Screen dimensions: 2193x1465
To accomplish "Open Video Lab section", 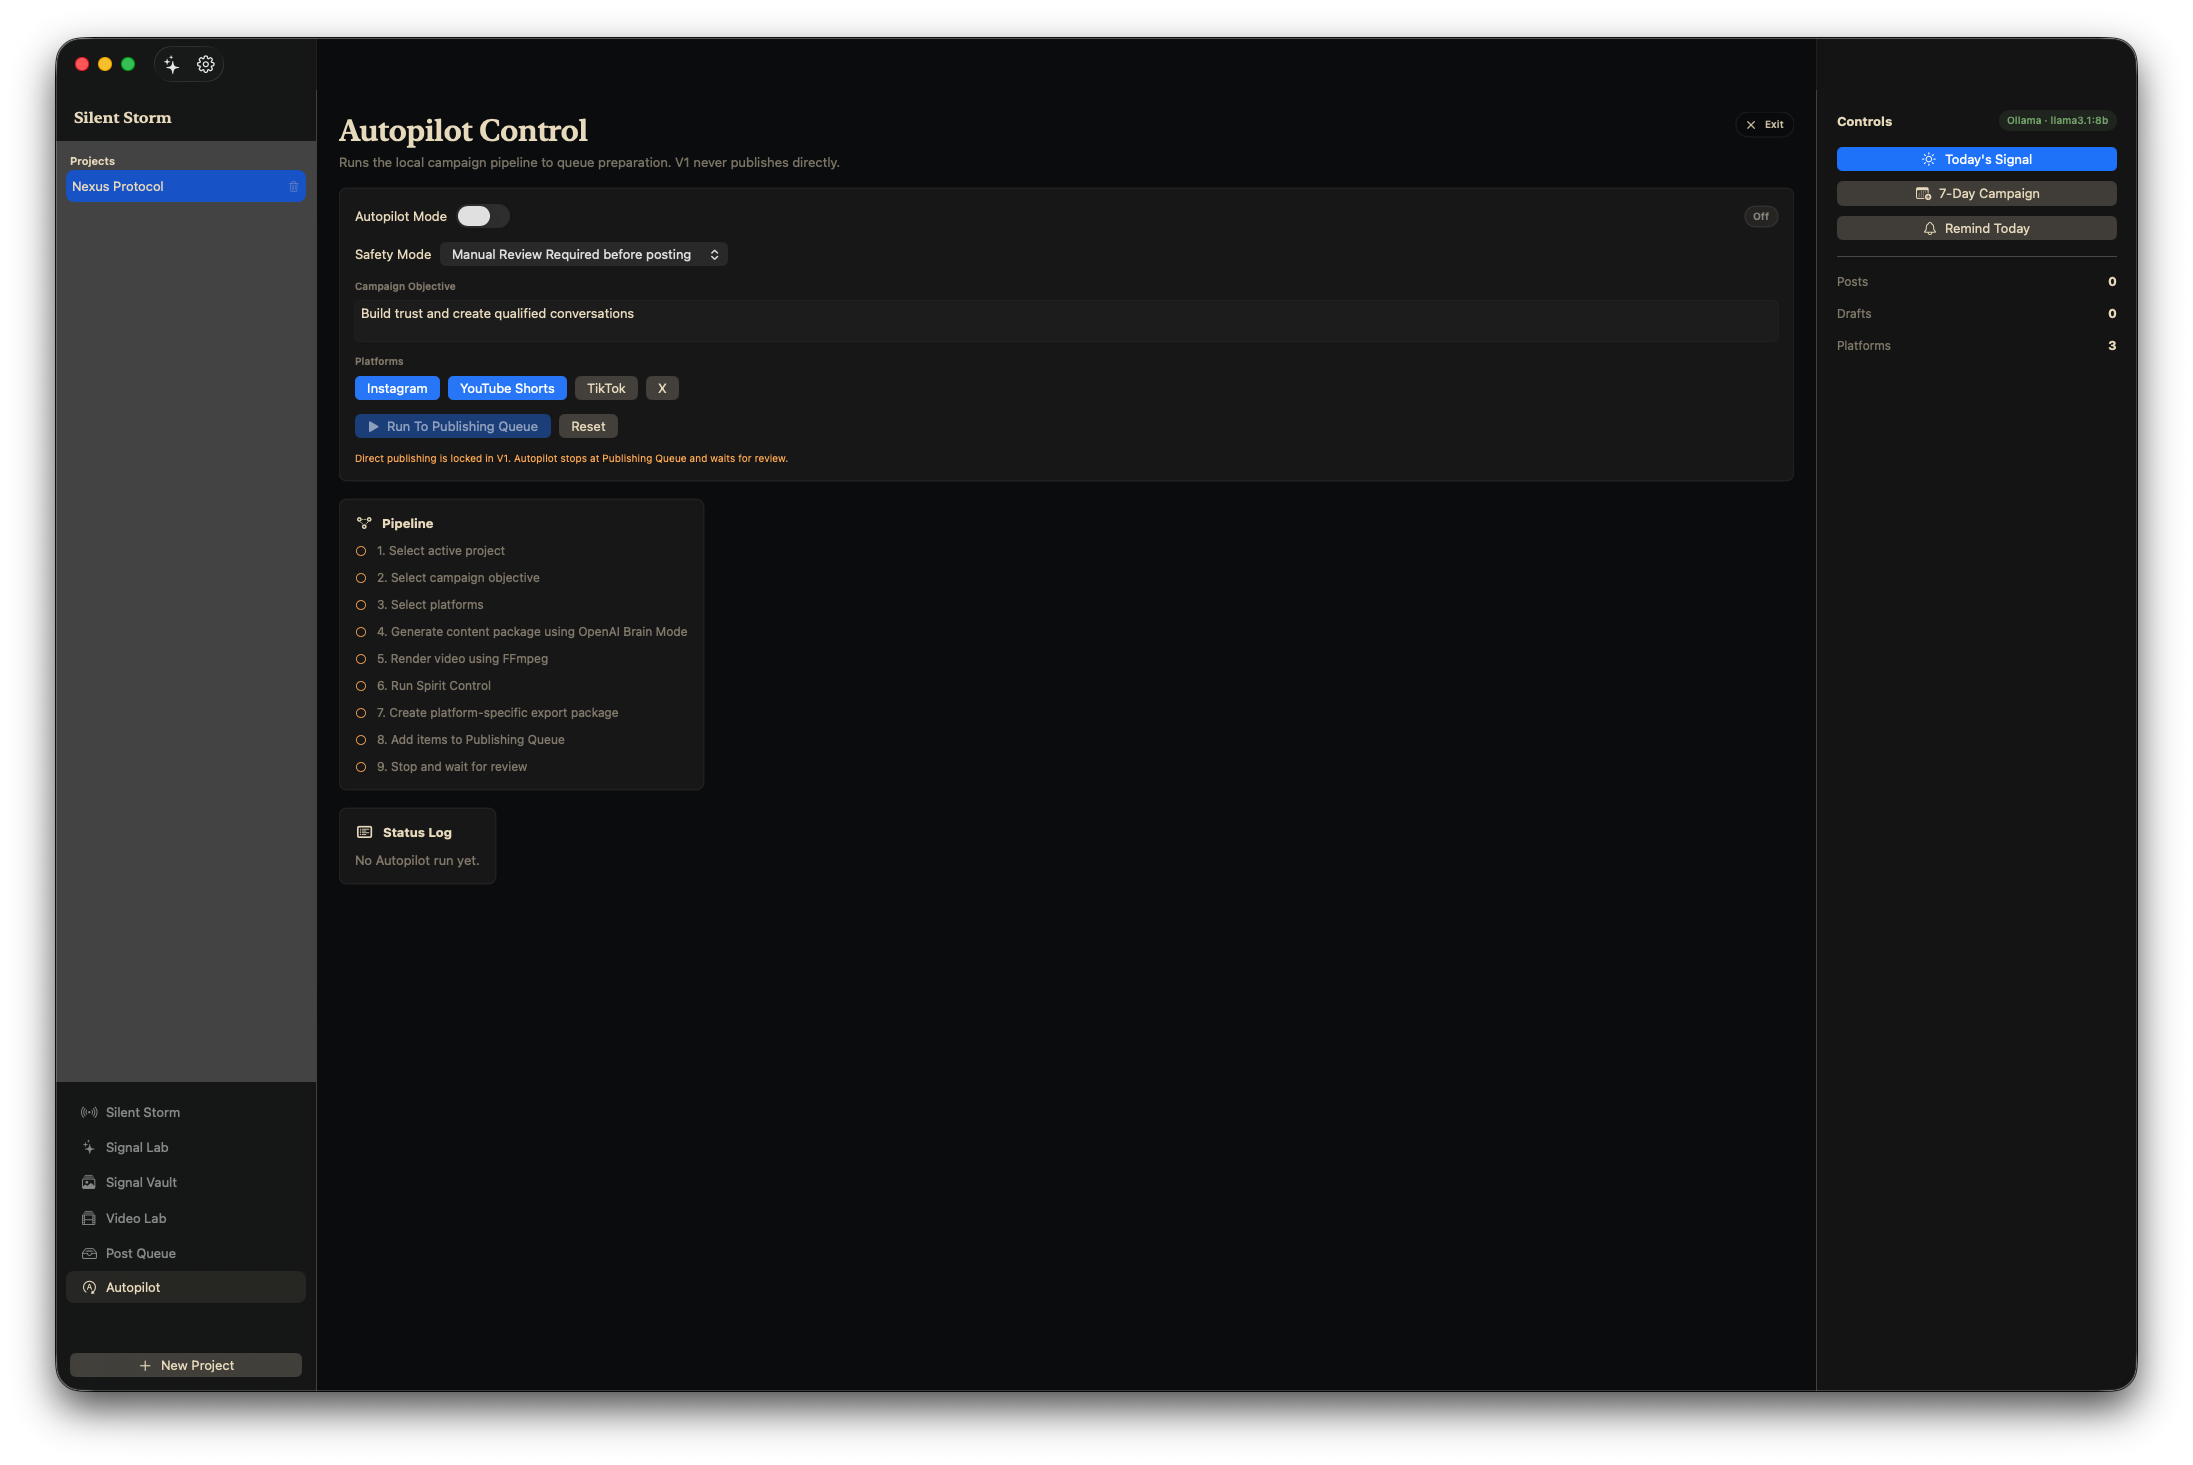I will tap(186, 1218).
